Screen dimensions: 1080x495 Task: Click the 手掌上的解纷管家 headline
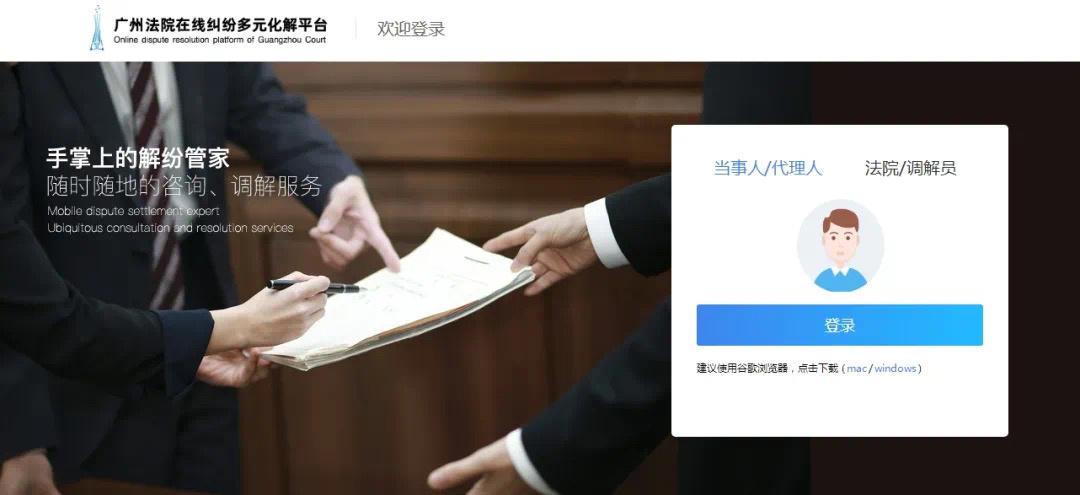coord(138,158)
